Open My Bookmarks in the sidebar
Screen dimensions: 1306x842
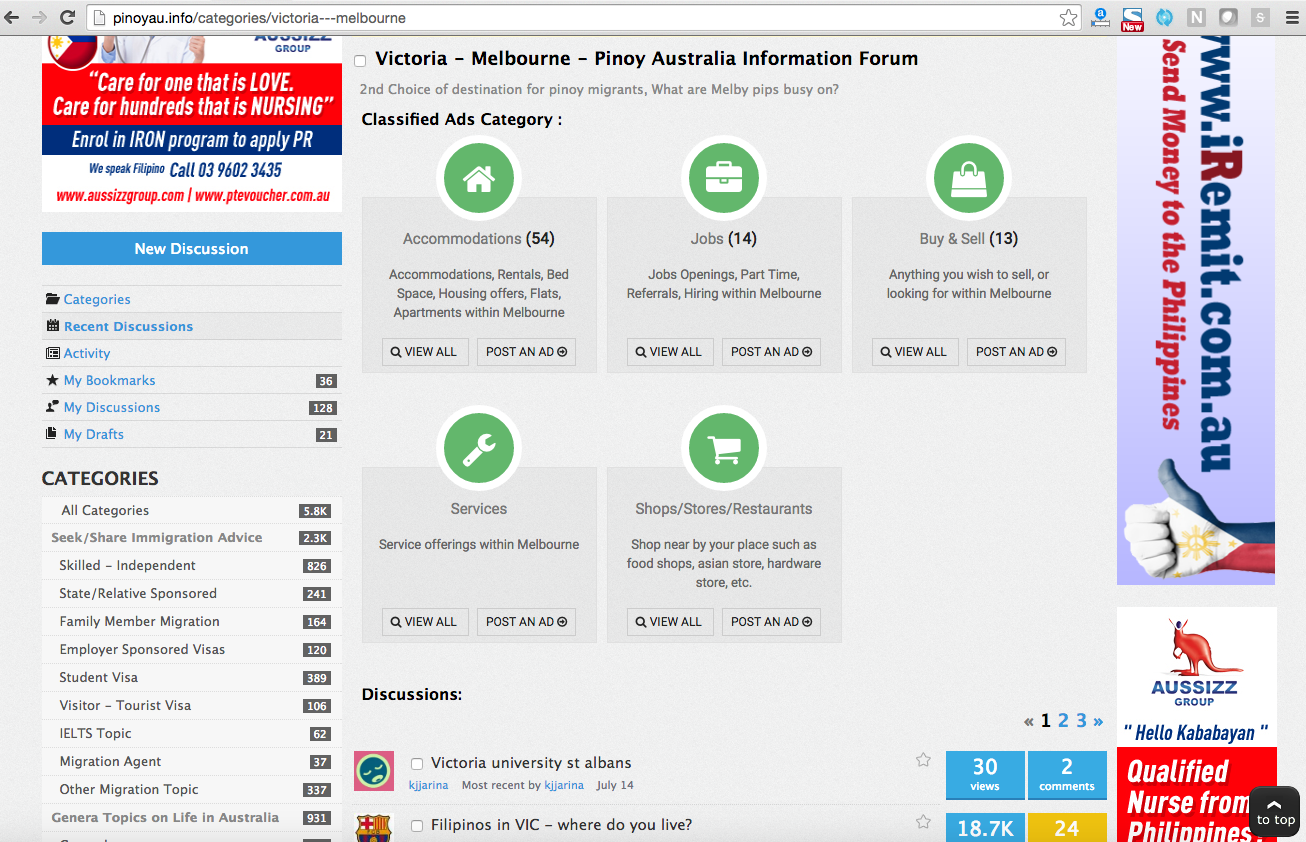(x=109, y=380)
